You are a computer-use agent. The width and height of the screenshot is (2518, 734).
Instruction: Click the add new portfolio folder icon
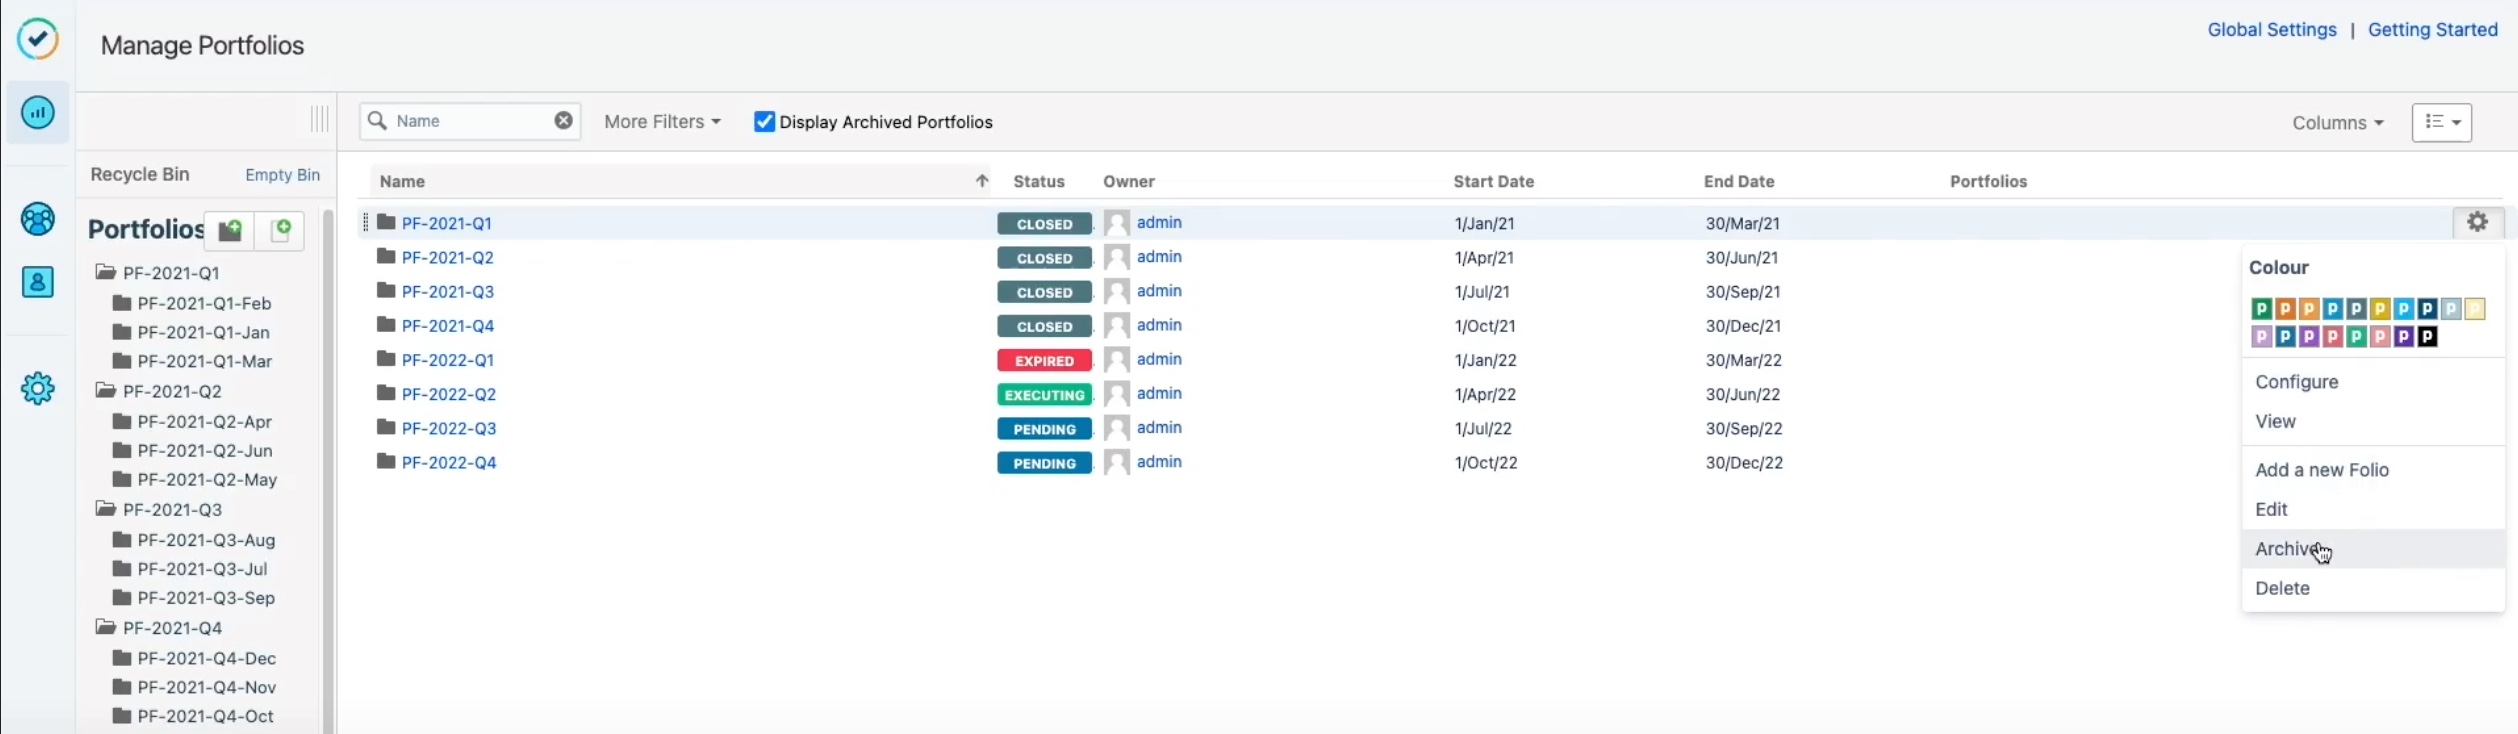tap(230, 230)
